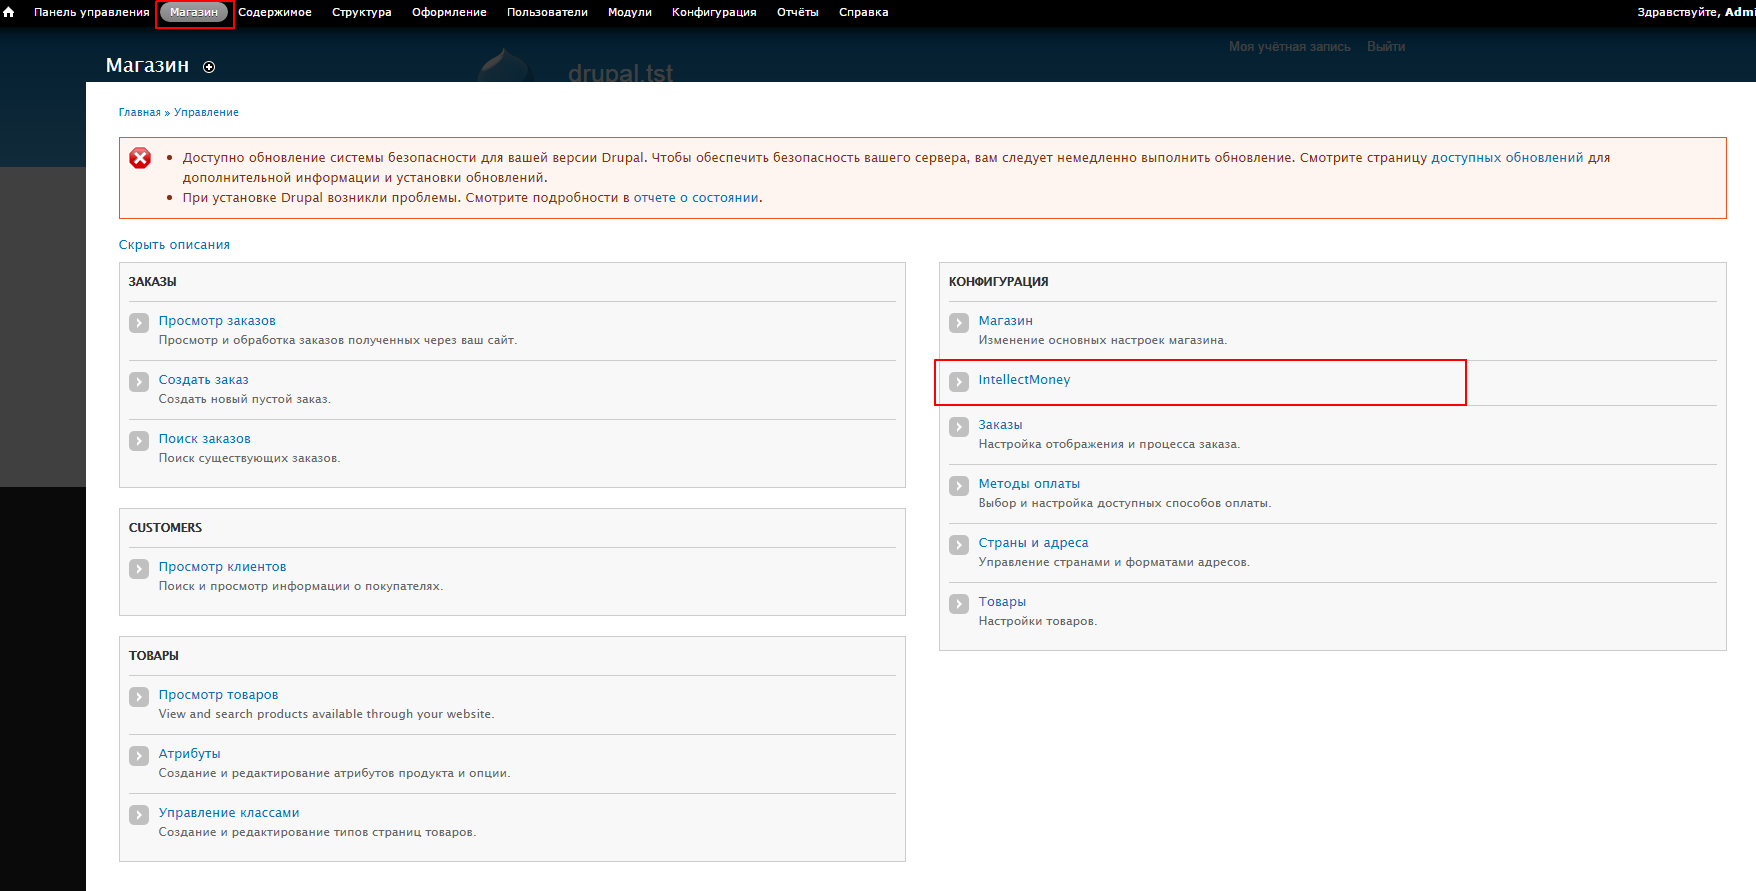Image resolution: width=1756 pixels, height=891 pixels.
Task: Go to Главная breadcrumb link
Action: [139, 112]
